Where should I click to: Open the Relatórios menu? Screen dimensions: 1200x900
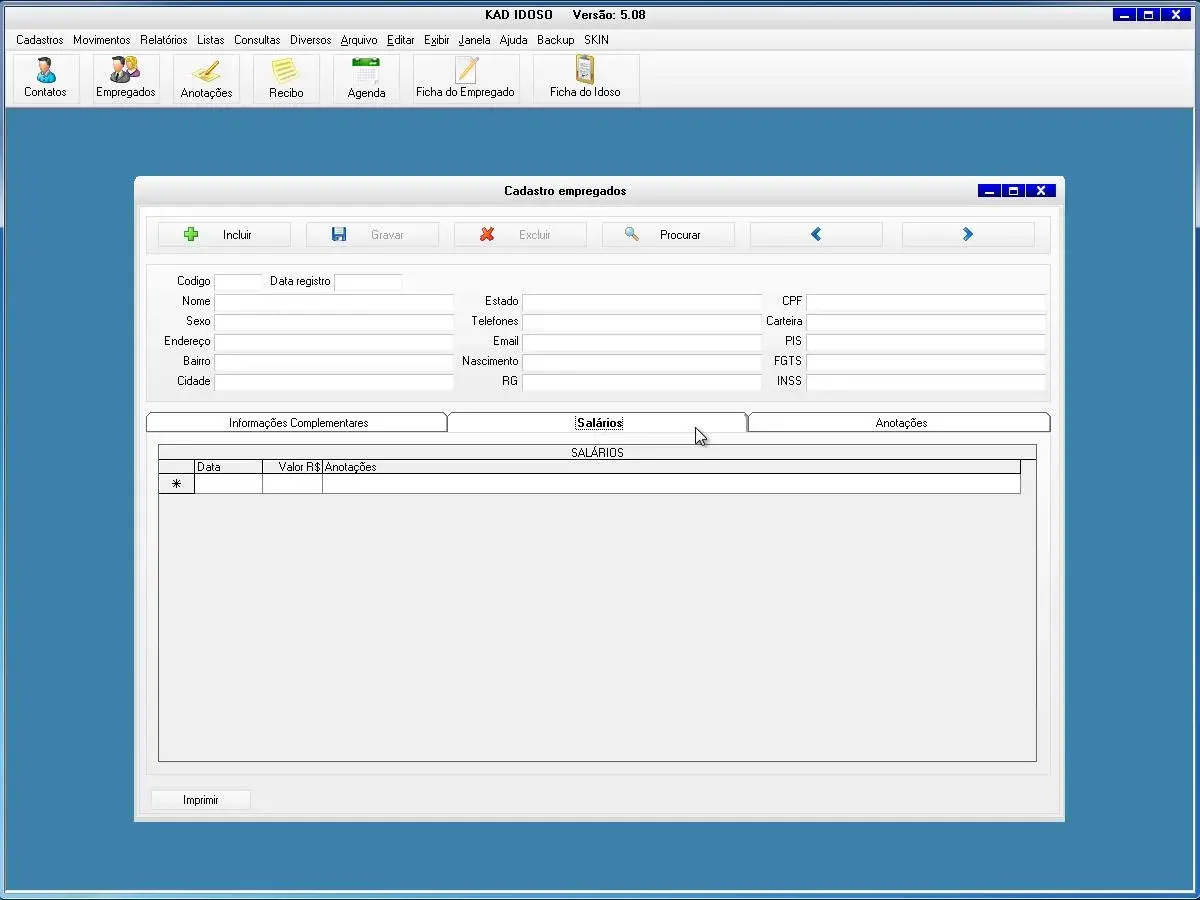(x=163, y=40)
